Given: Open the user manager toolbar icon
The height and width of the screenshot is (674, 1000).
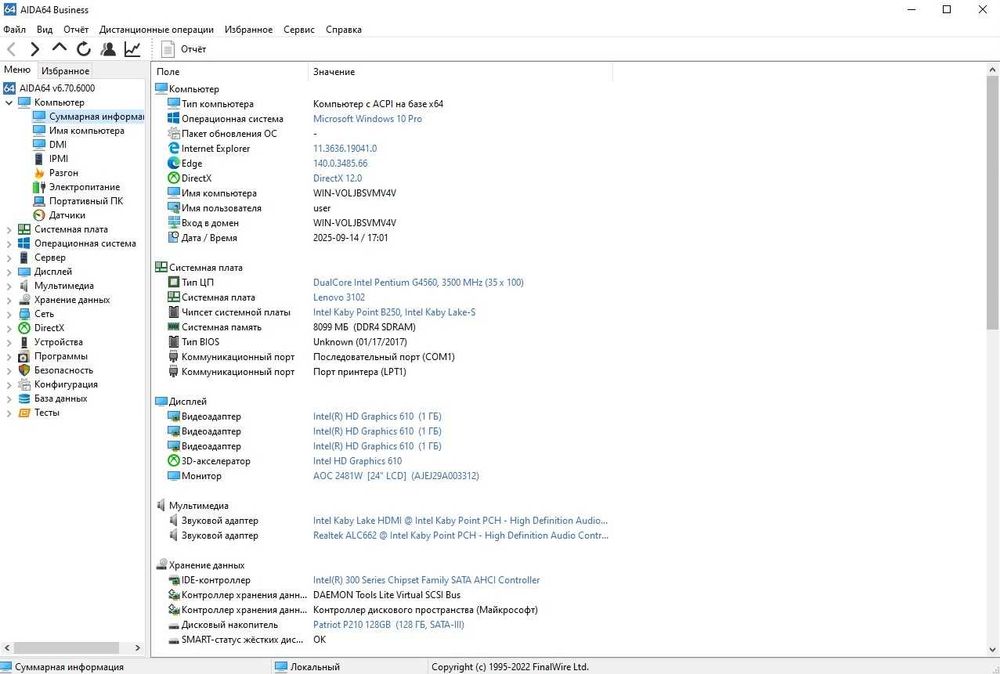Looking at the screenshot, I should click(x=108, y=49).
